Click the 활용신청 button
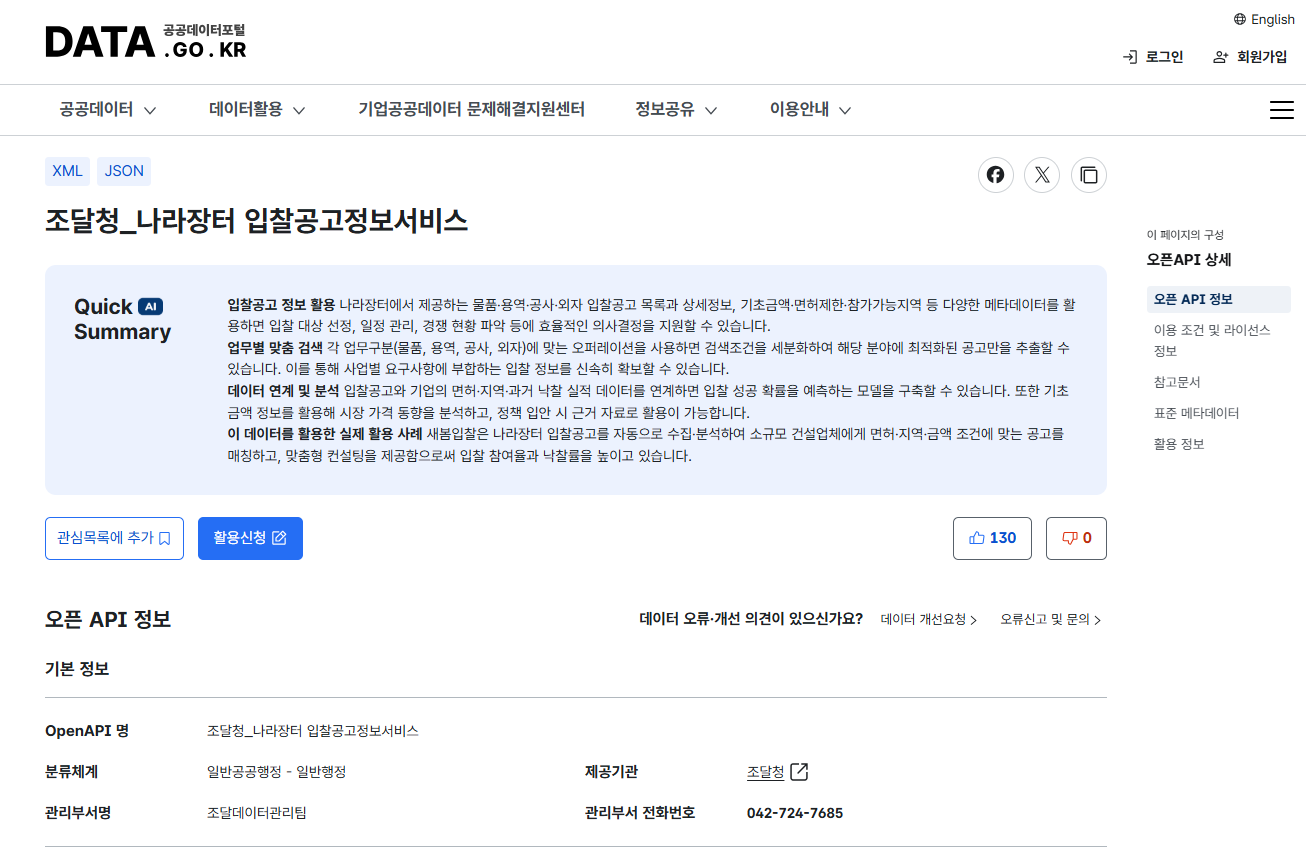 250,538
